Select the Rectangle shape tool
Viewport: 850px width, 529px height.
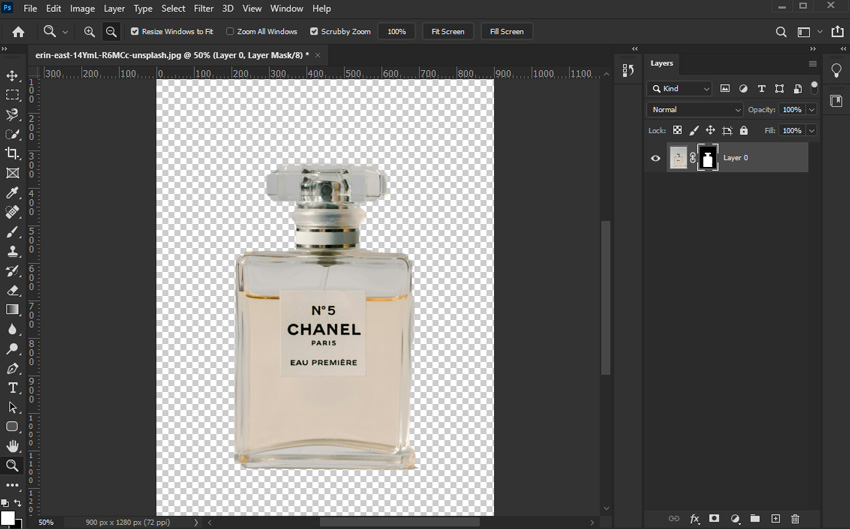click(12, 427)
